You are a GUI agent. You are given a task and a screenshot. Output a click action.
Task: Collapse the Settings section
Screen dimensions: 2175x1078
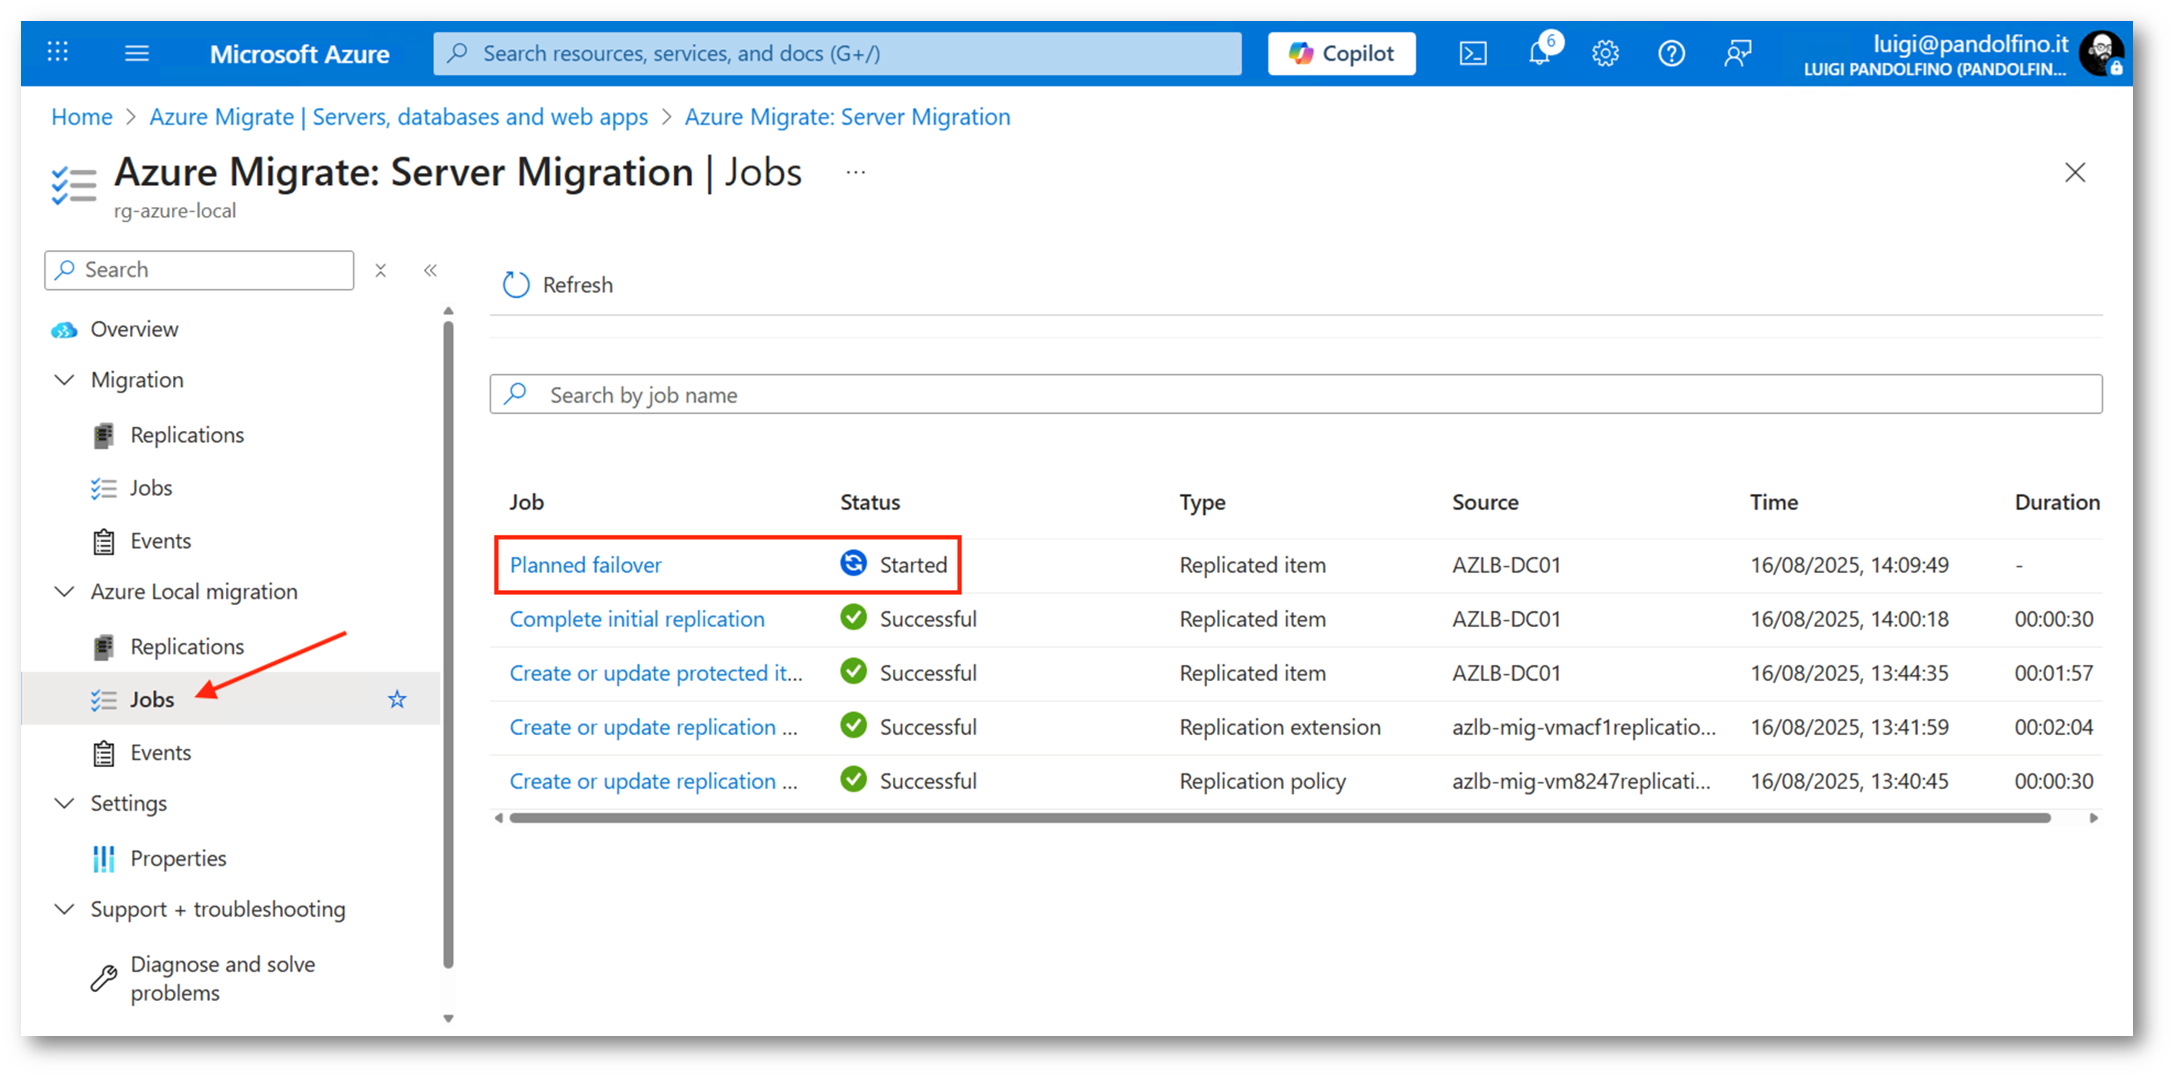(65, 804)
